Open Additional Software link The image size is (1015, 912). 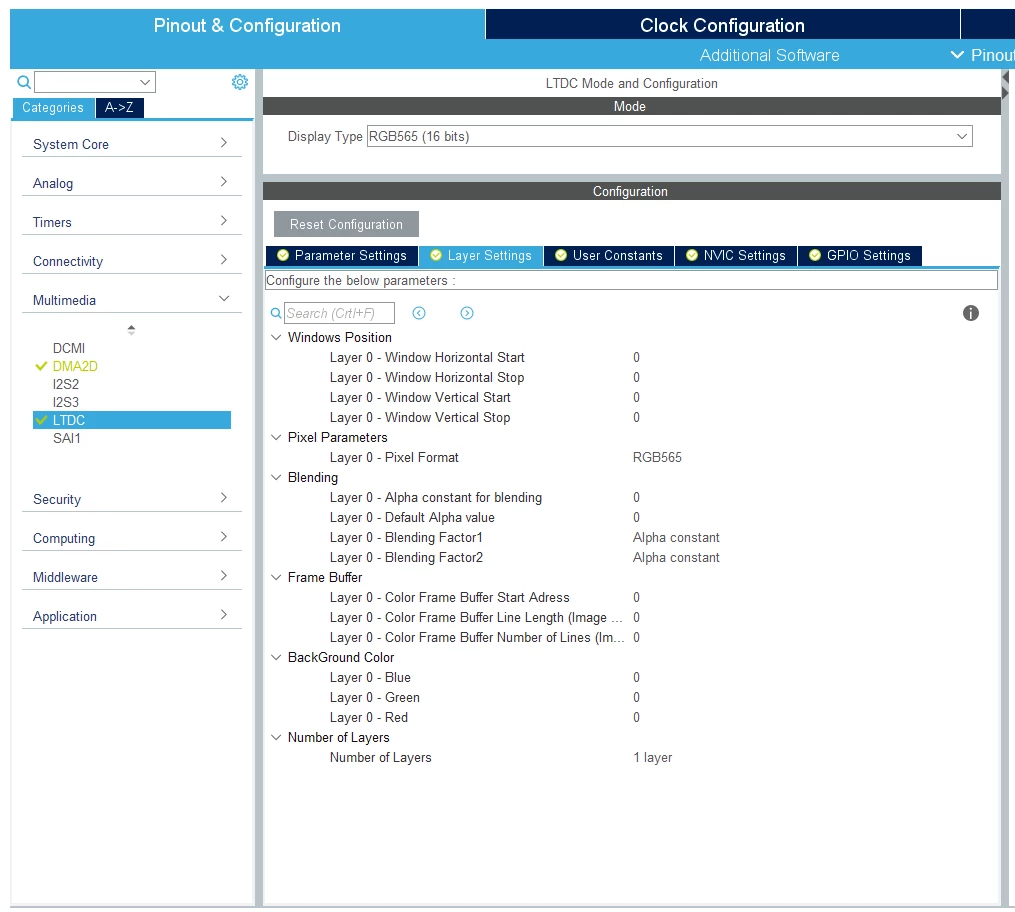tap(769, 56)
